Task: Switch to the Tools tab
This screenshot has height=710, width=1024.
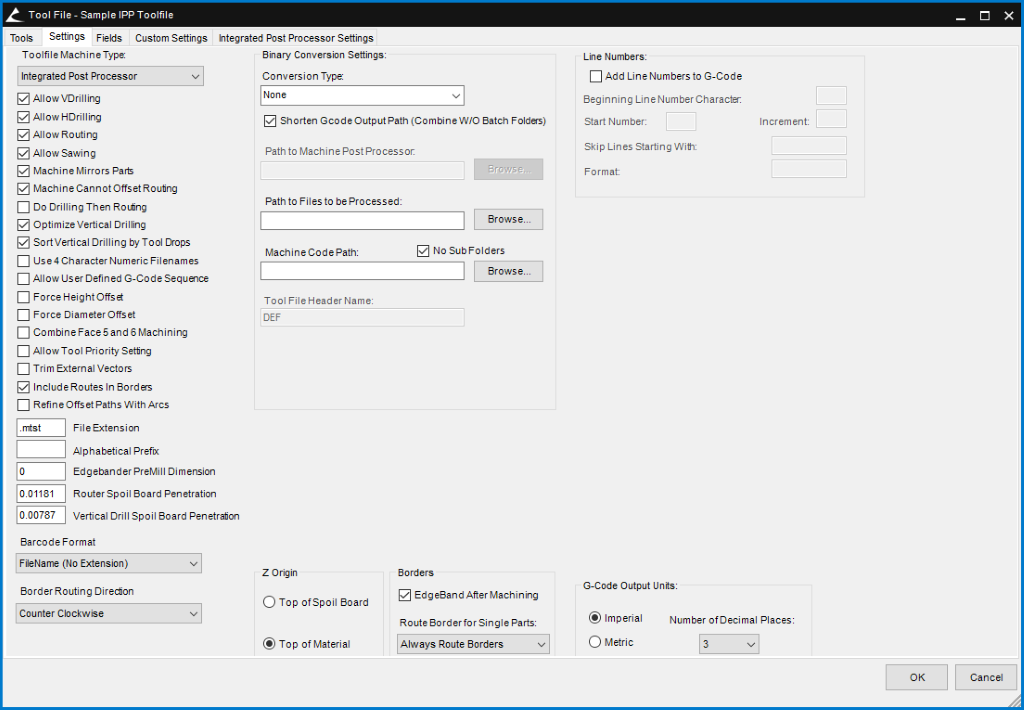Action: click(21, 37)
